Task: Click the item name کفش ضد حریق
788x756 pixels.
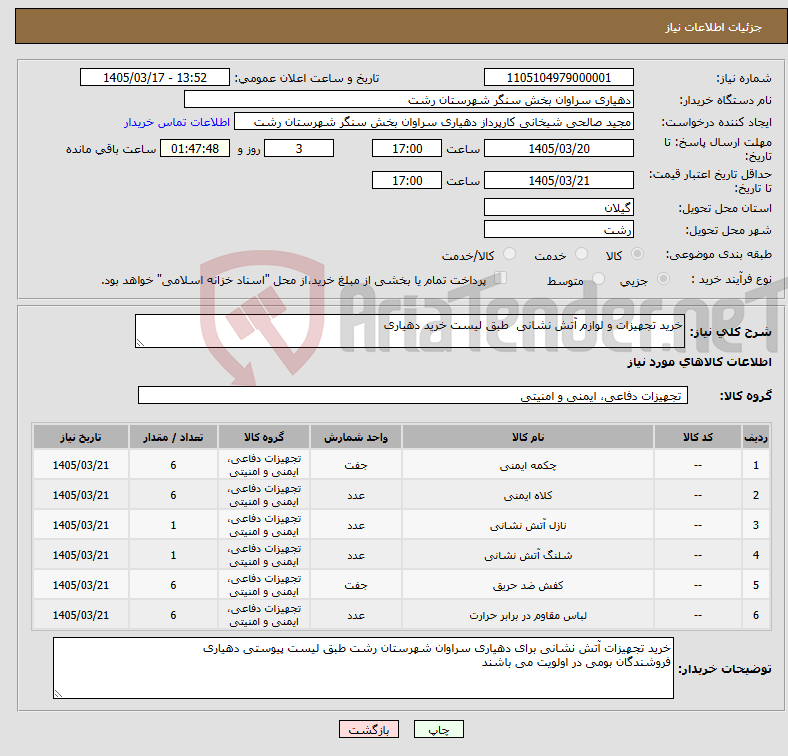Action: pos(528,586)
